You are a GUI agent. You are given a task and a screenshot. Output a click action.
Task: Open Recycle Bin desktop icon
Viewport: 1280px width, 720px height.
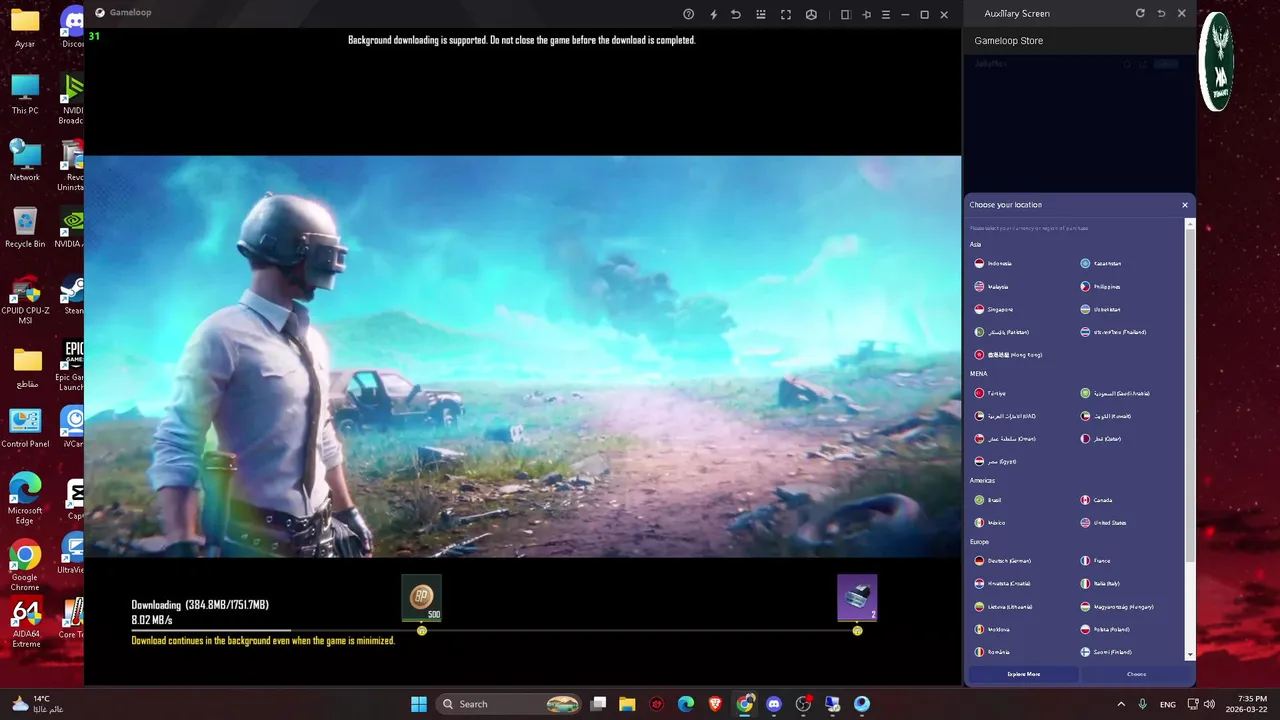[x=25, y=228]
